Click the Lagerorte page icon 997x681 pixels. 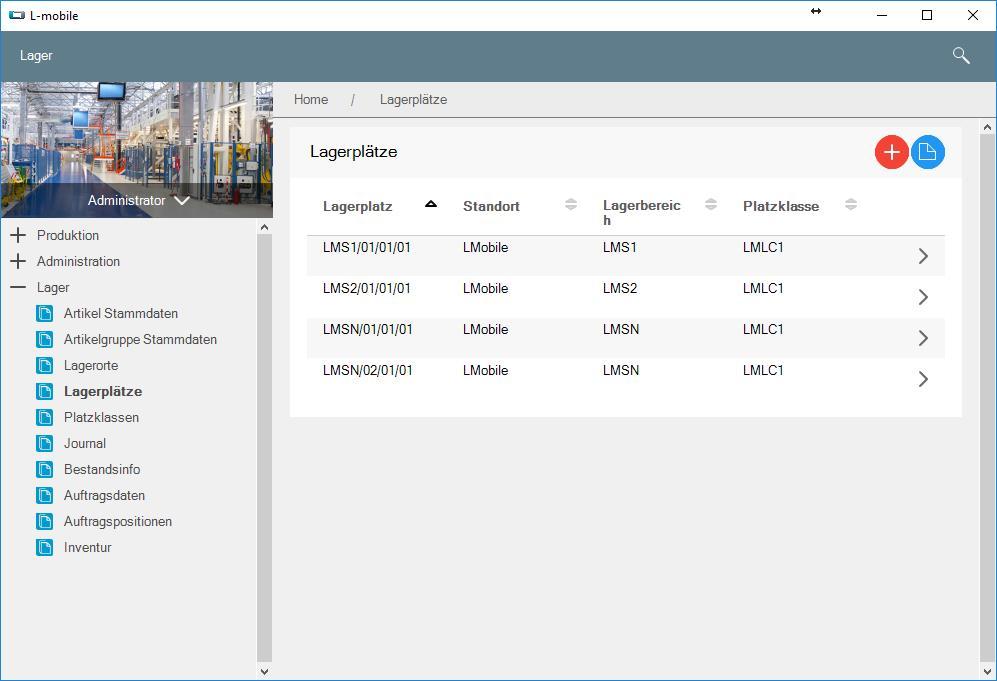point(45,366)
